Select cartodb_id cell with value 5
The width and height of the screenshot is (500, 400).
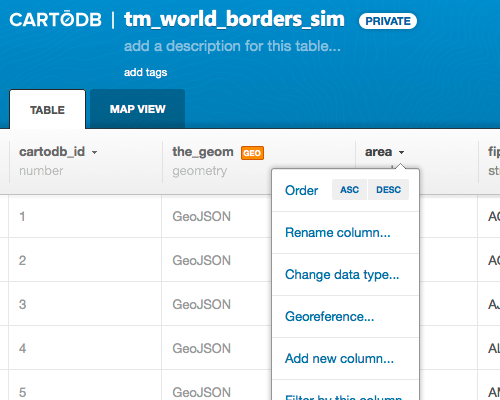(85, 385)
